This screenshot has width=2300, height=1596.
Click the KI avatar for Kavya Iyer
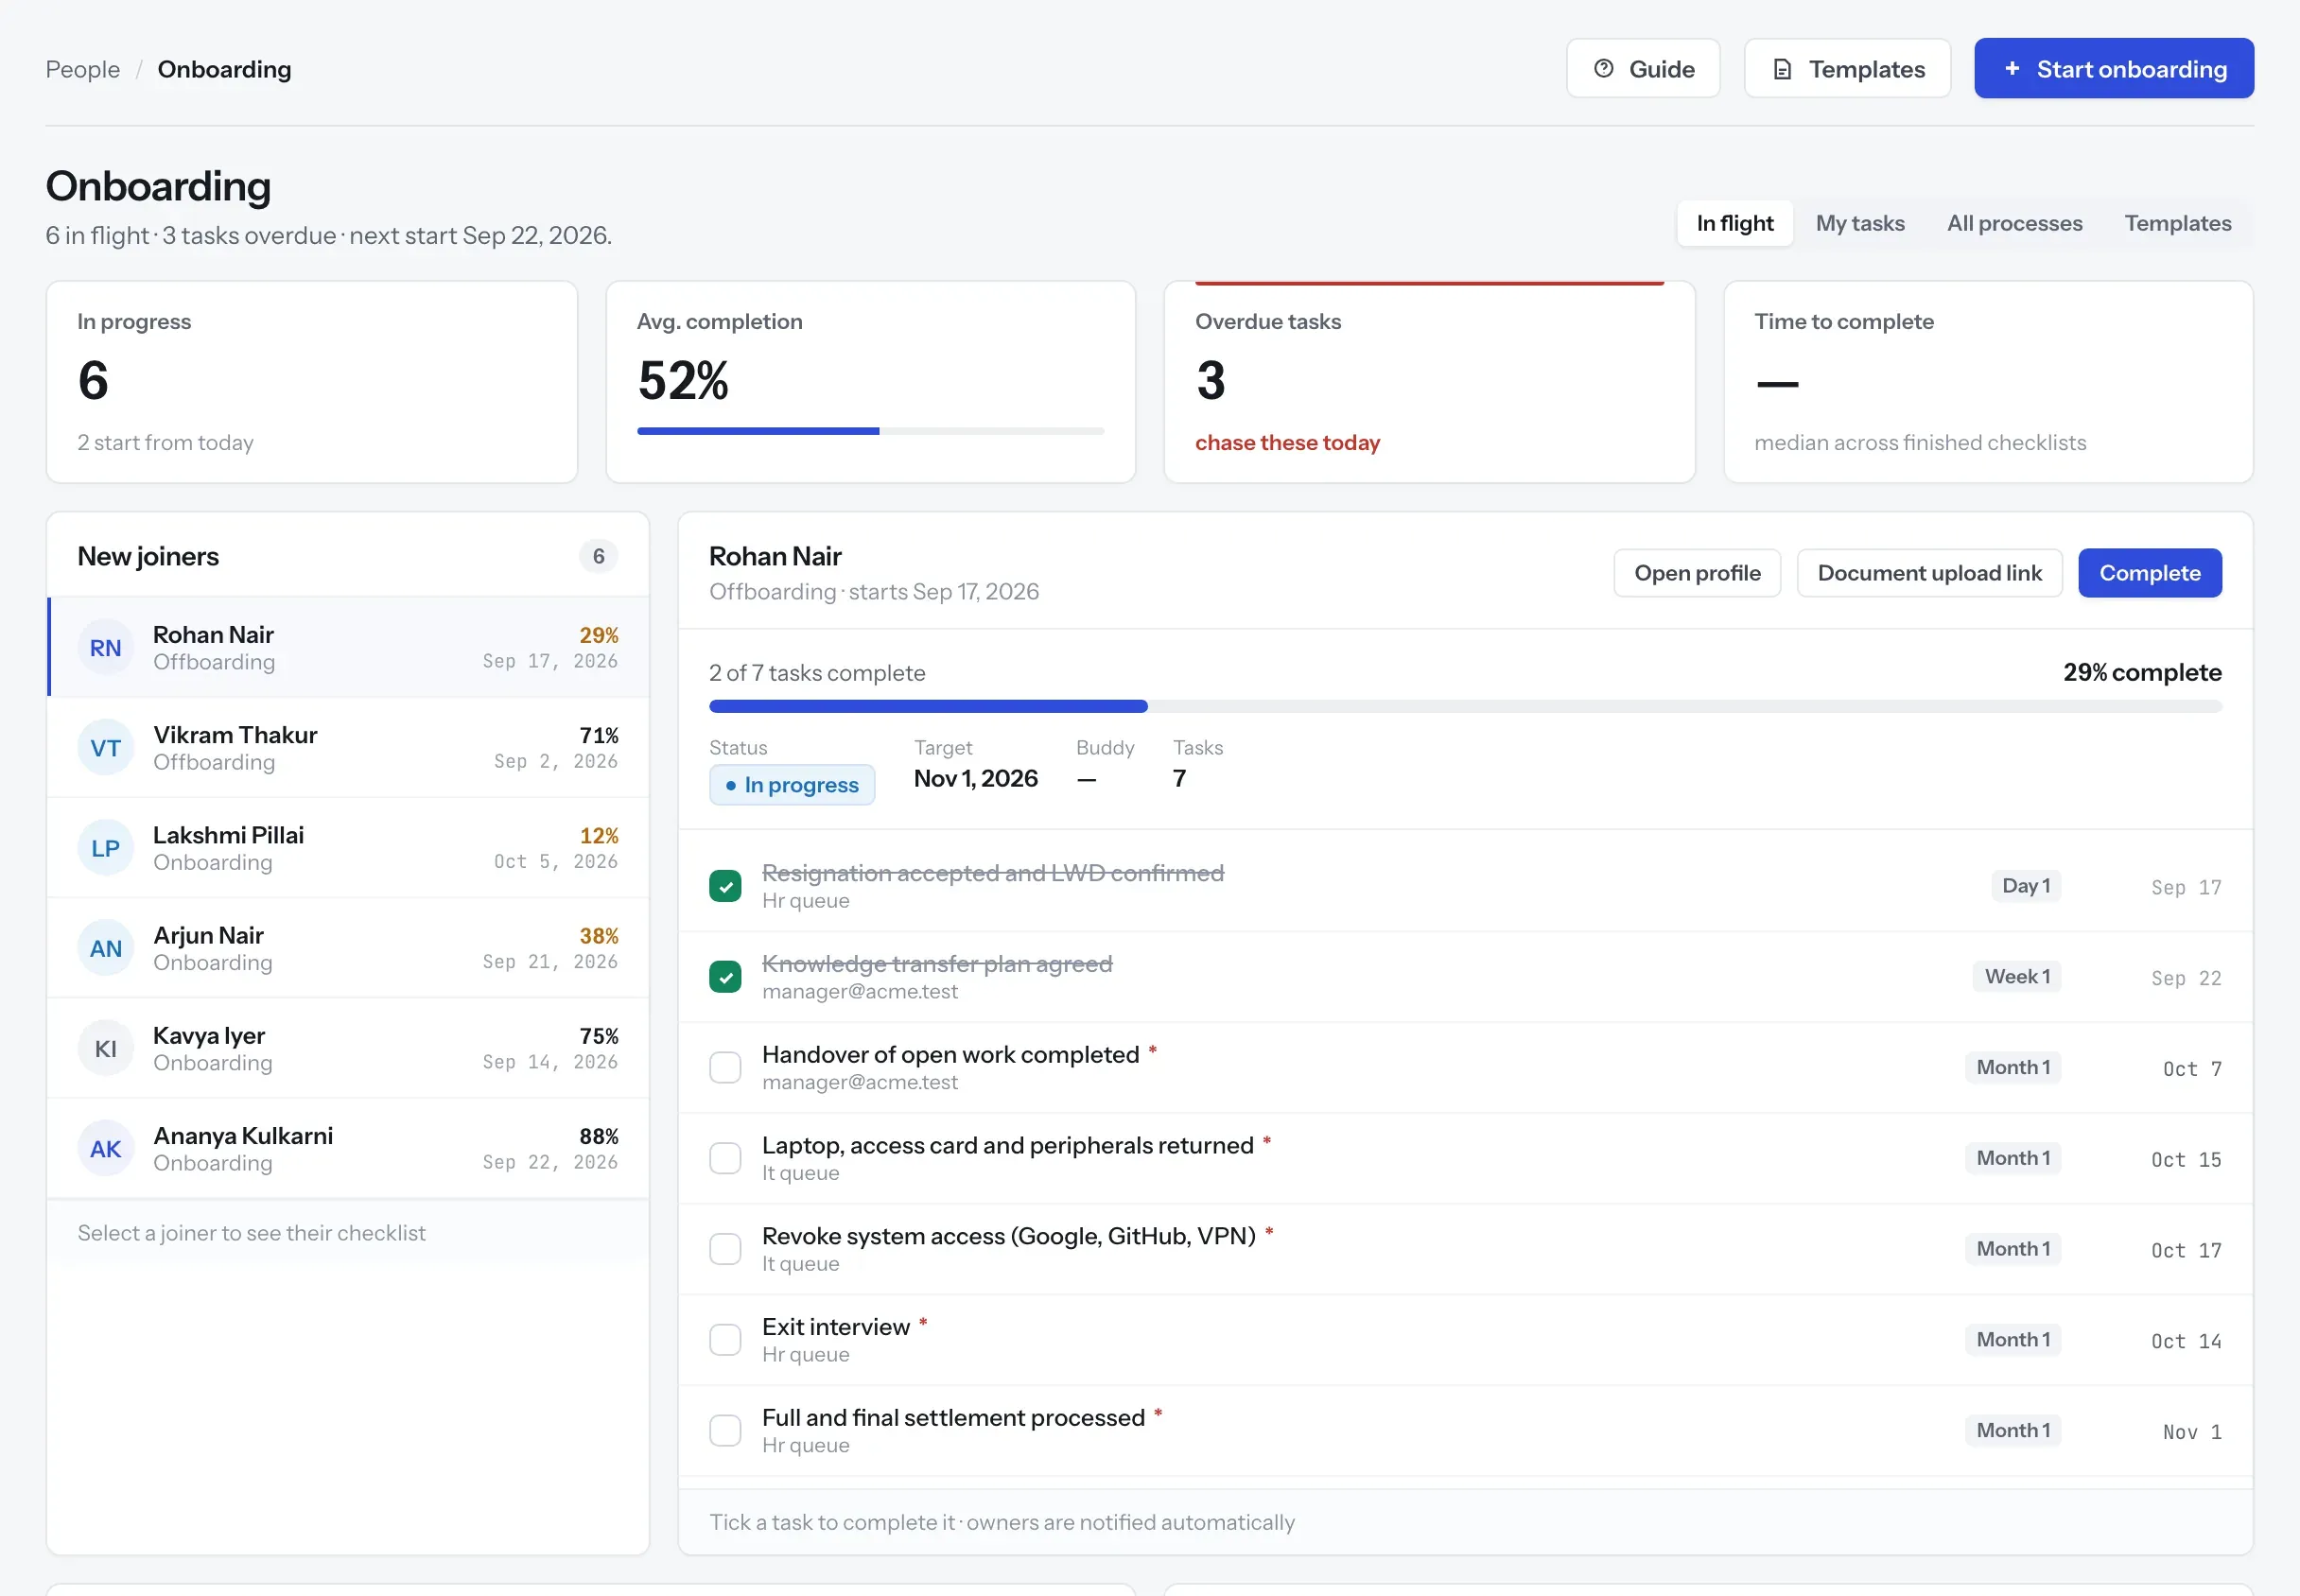[x=105, y=1047]
